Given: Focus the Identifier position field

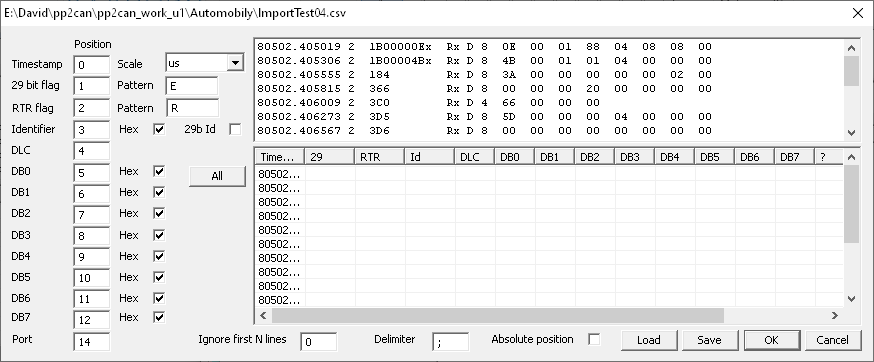Looking at the screenshot, I should (x=91, y=129).
